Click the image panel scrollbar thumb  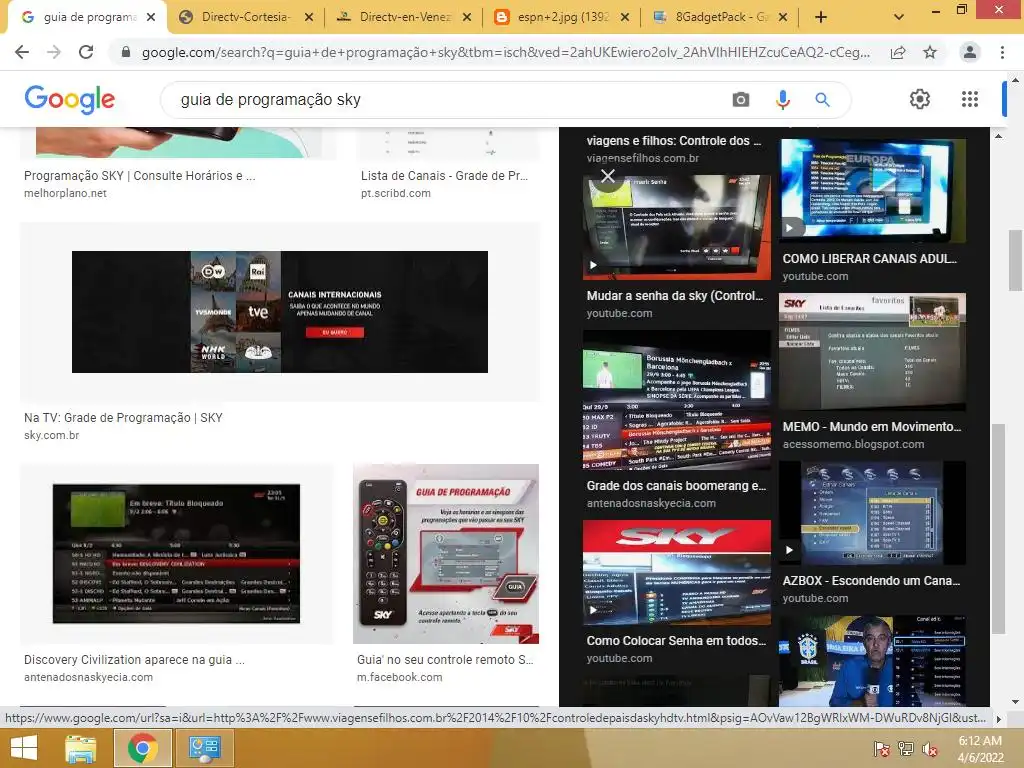998,529
